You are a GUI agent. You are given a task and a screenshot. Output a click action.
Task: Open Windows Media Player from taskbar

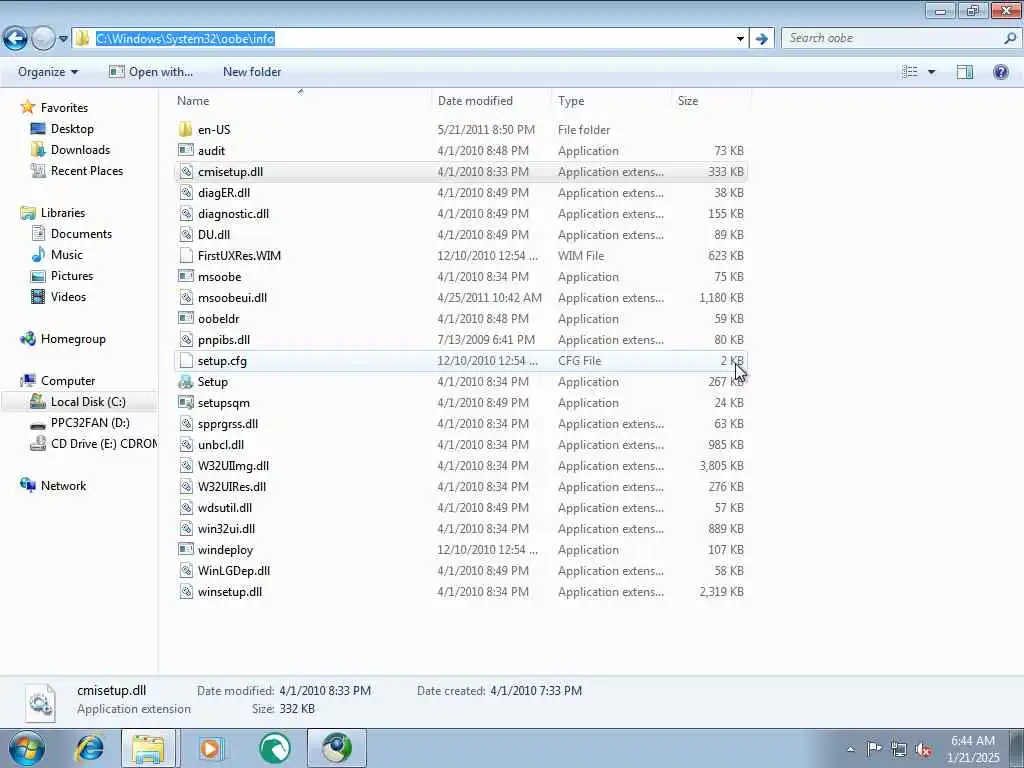tap(212, 748)
